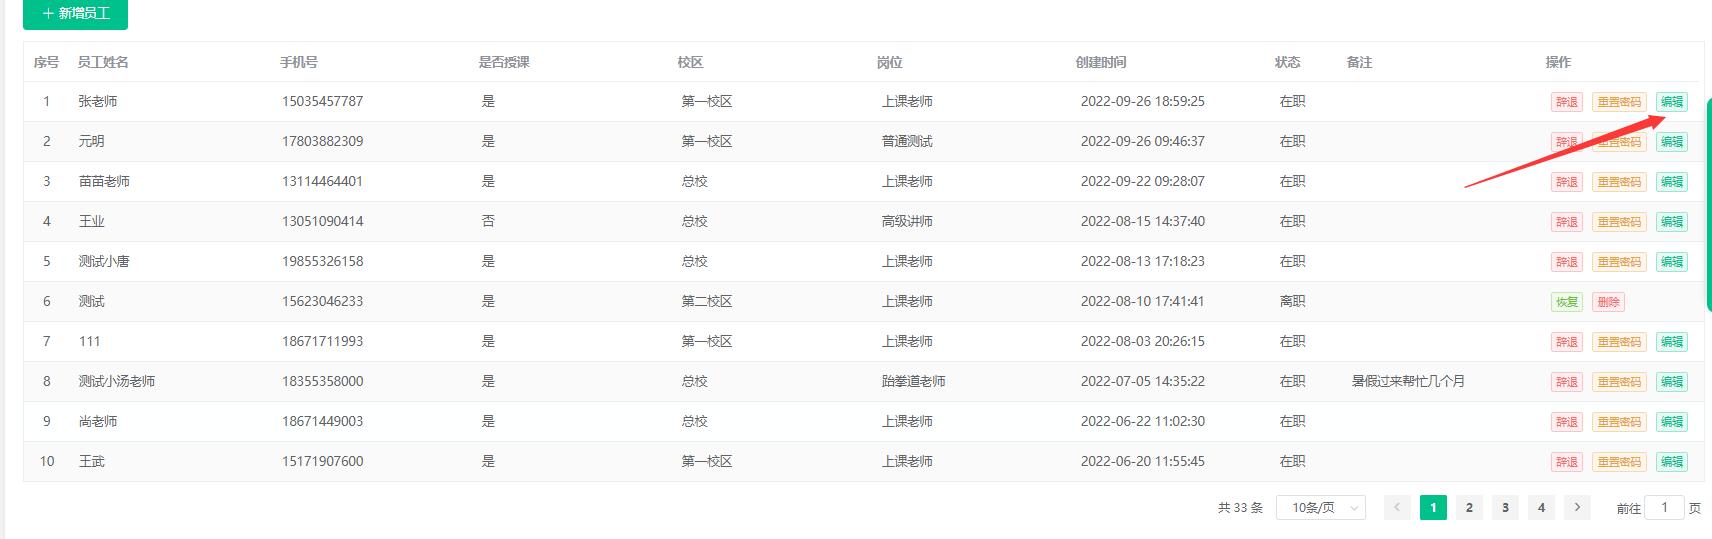Go to the next page arrow
The height and width of the screenshot is (539, 1712).
(x=1577, y=508)
